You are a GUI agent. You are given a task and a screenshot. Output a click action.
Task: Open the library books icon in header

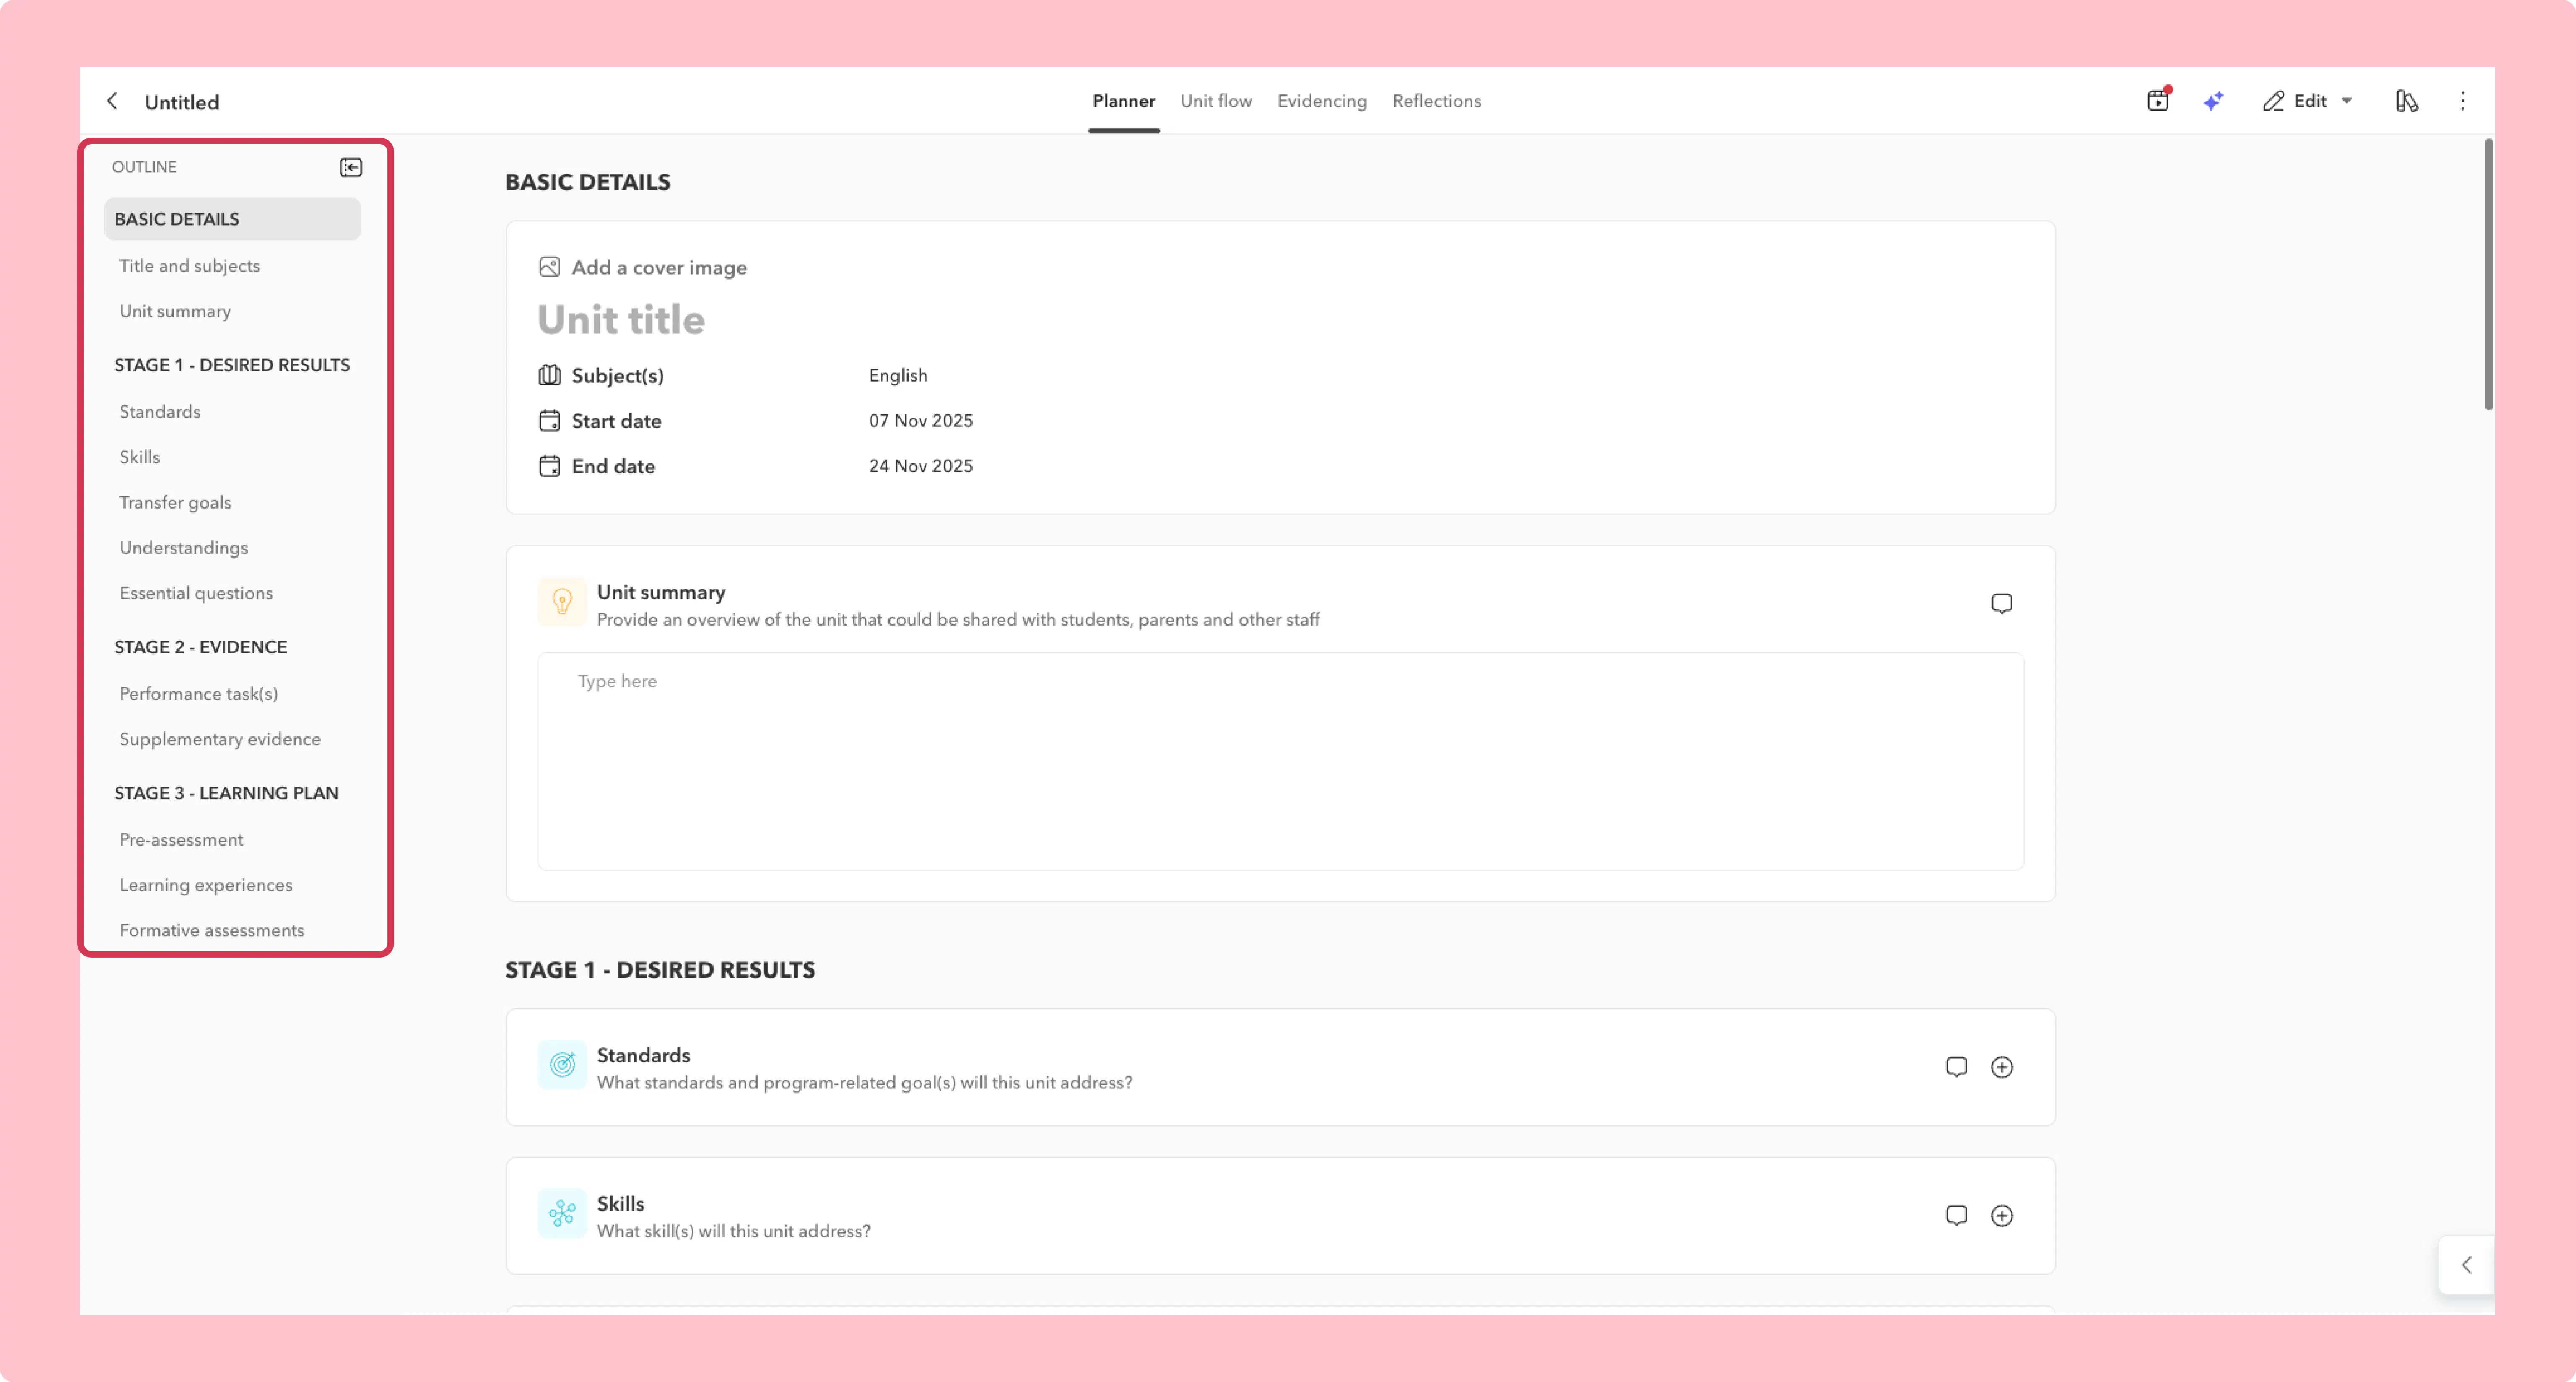tap(2406, 101)
